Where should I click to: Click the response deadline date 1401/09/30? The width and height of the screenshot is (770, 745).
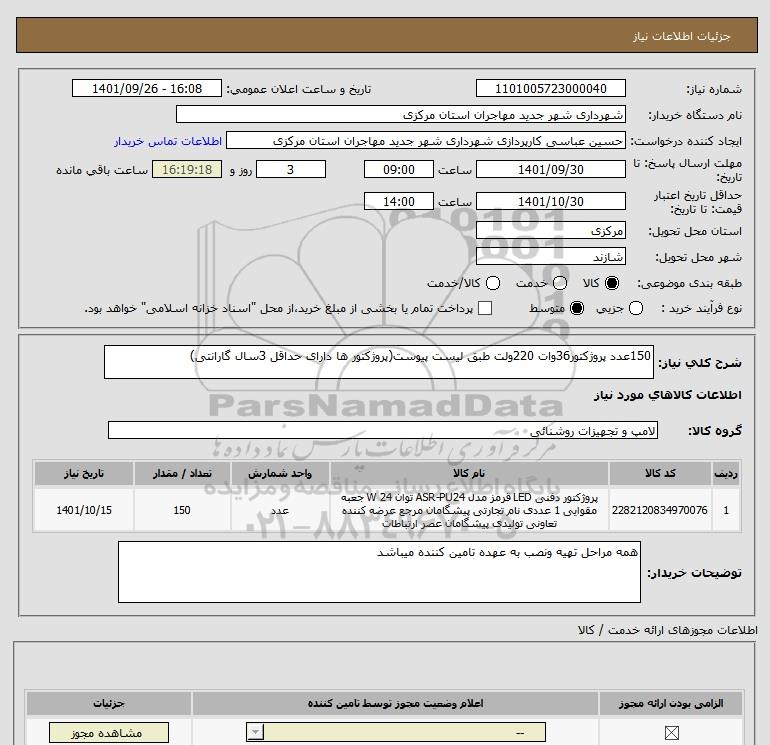pos(550,169)
